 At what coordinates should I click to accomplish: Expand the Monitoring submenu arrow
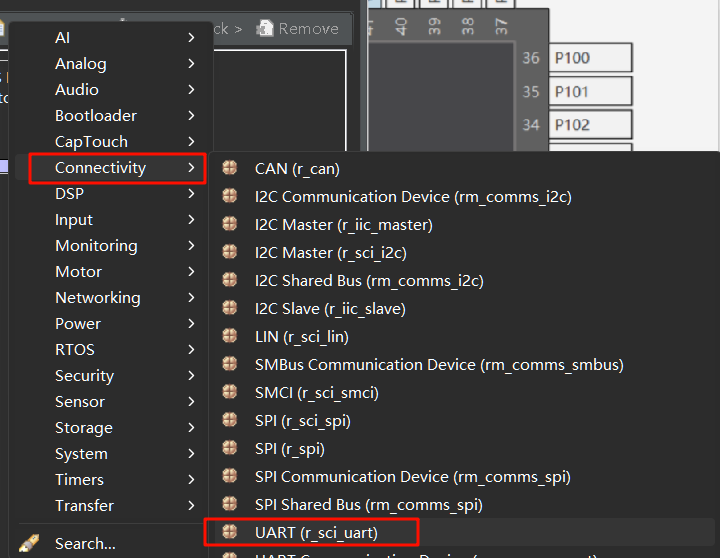pyautogui.click(x=191, y=245)
